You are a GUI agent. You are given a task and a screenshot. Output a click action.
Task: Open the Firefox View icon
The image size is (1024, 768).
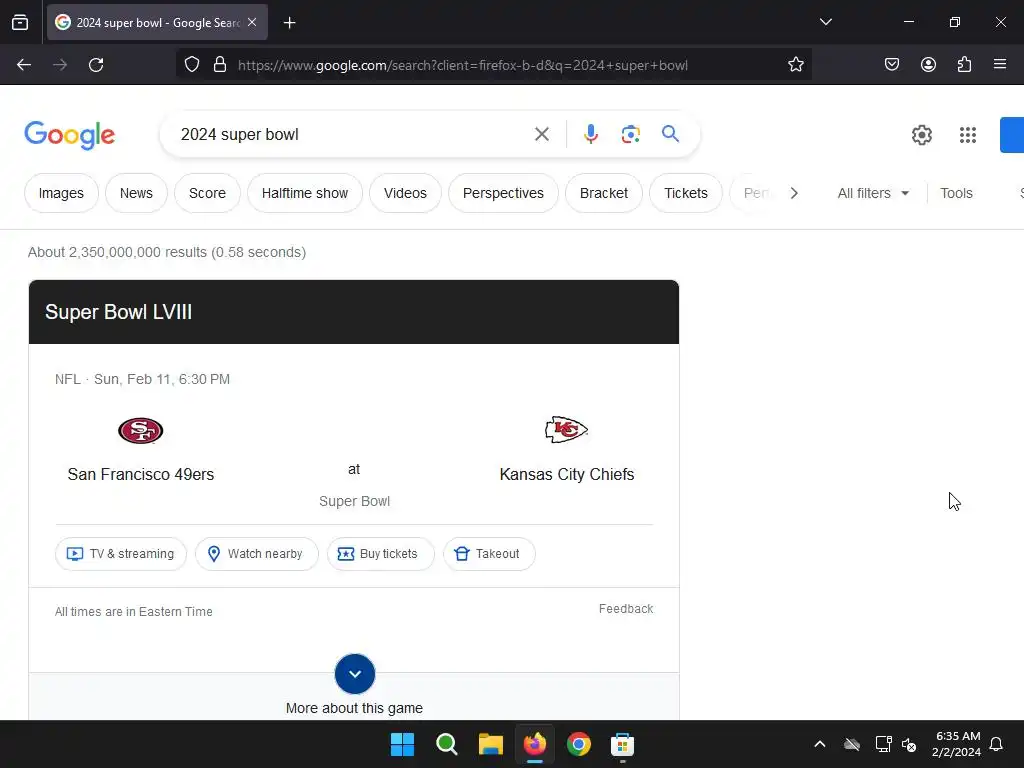pyautogui.click(x=20, y=22)
